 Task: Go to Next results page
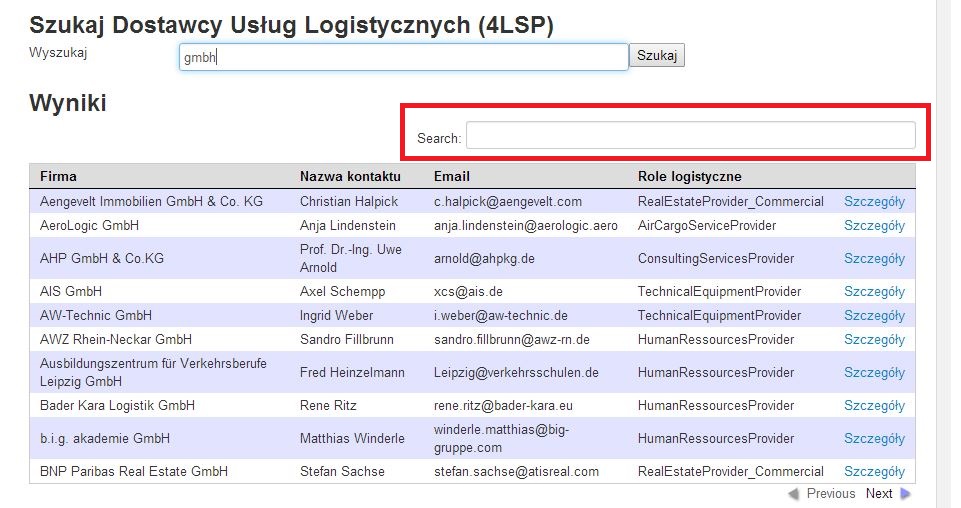coord(879,493)
